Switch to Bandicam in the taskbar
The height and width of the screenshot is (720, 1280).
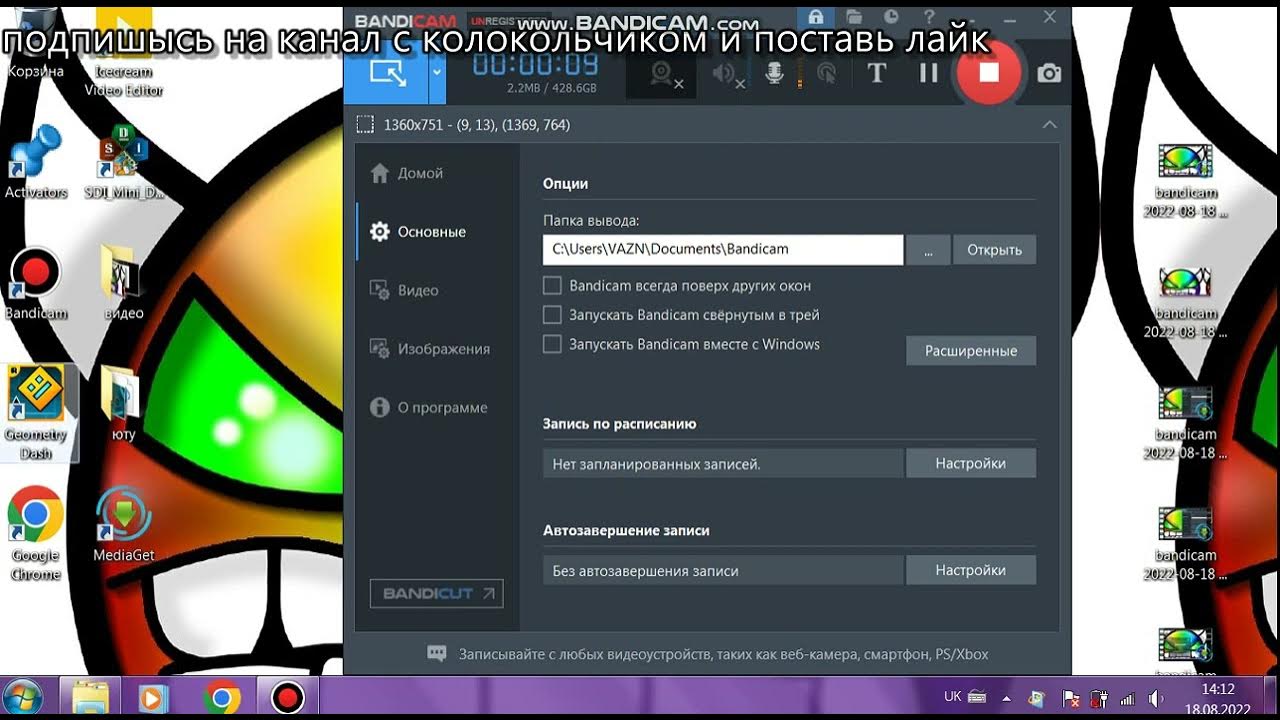288,696
